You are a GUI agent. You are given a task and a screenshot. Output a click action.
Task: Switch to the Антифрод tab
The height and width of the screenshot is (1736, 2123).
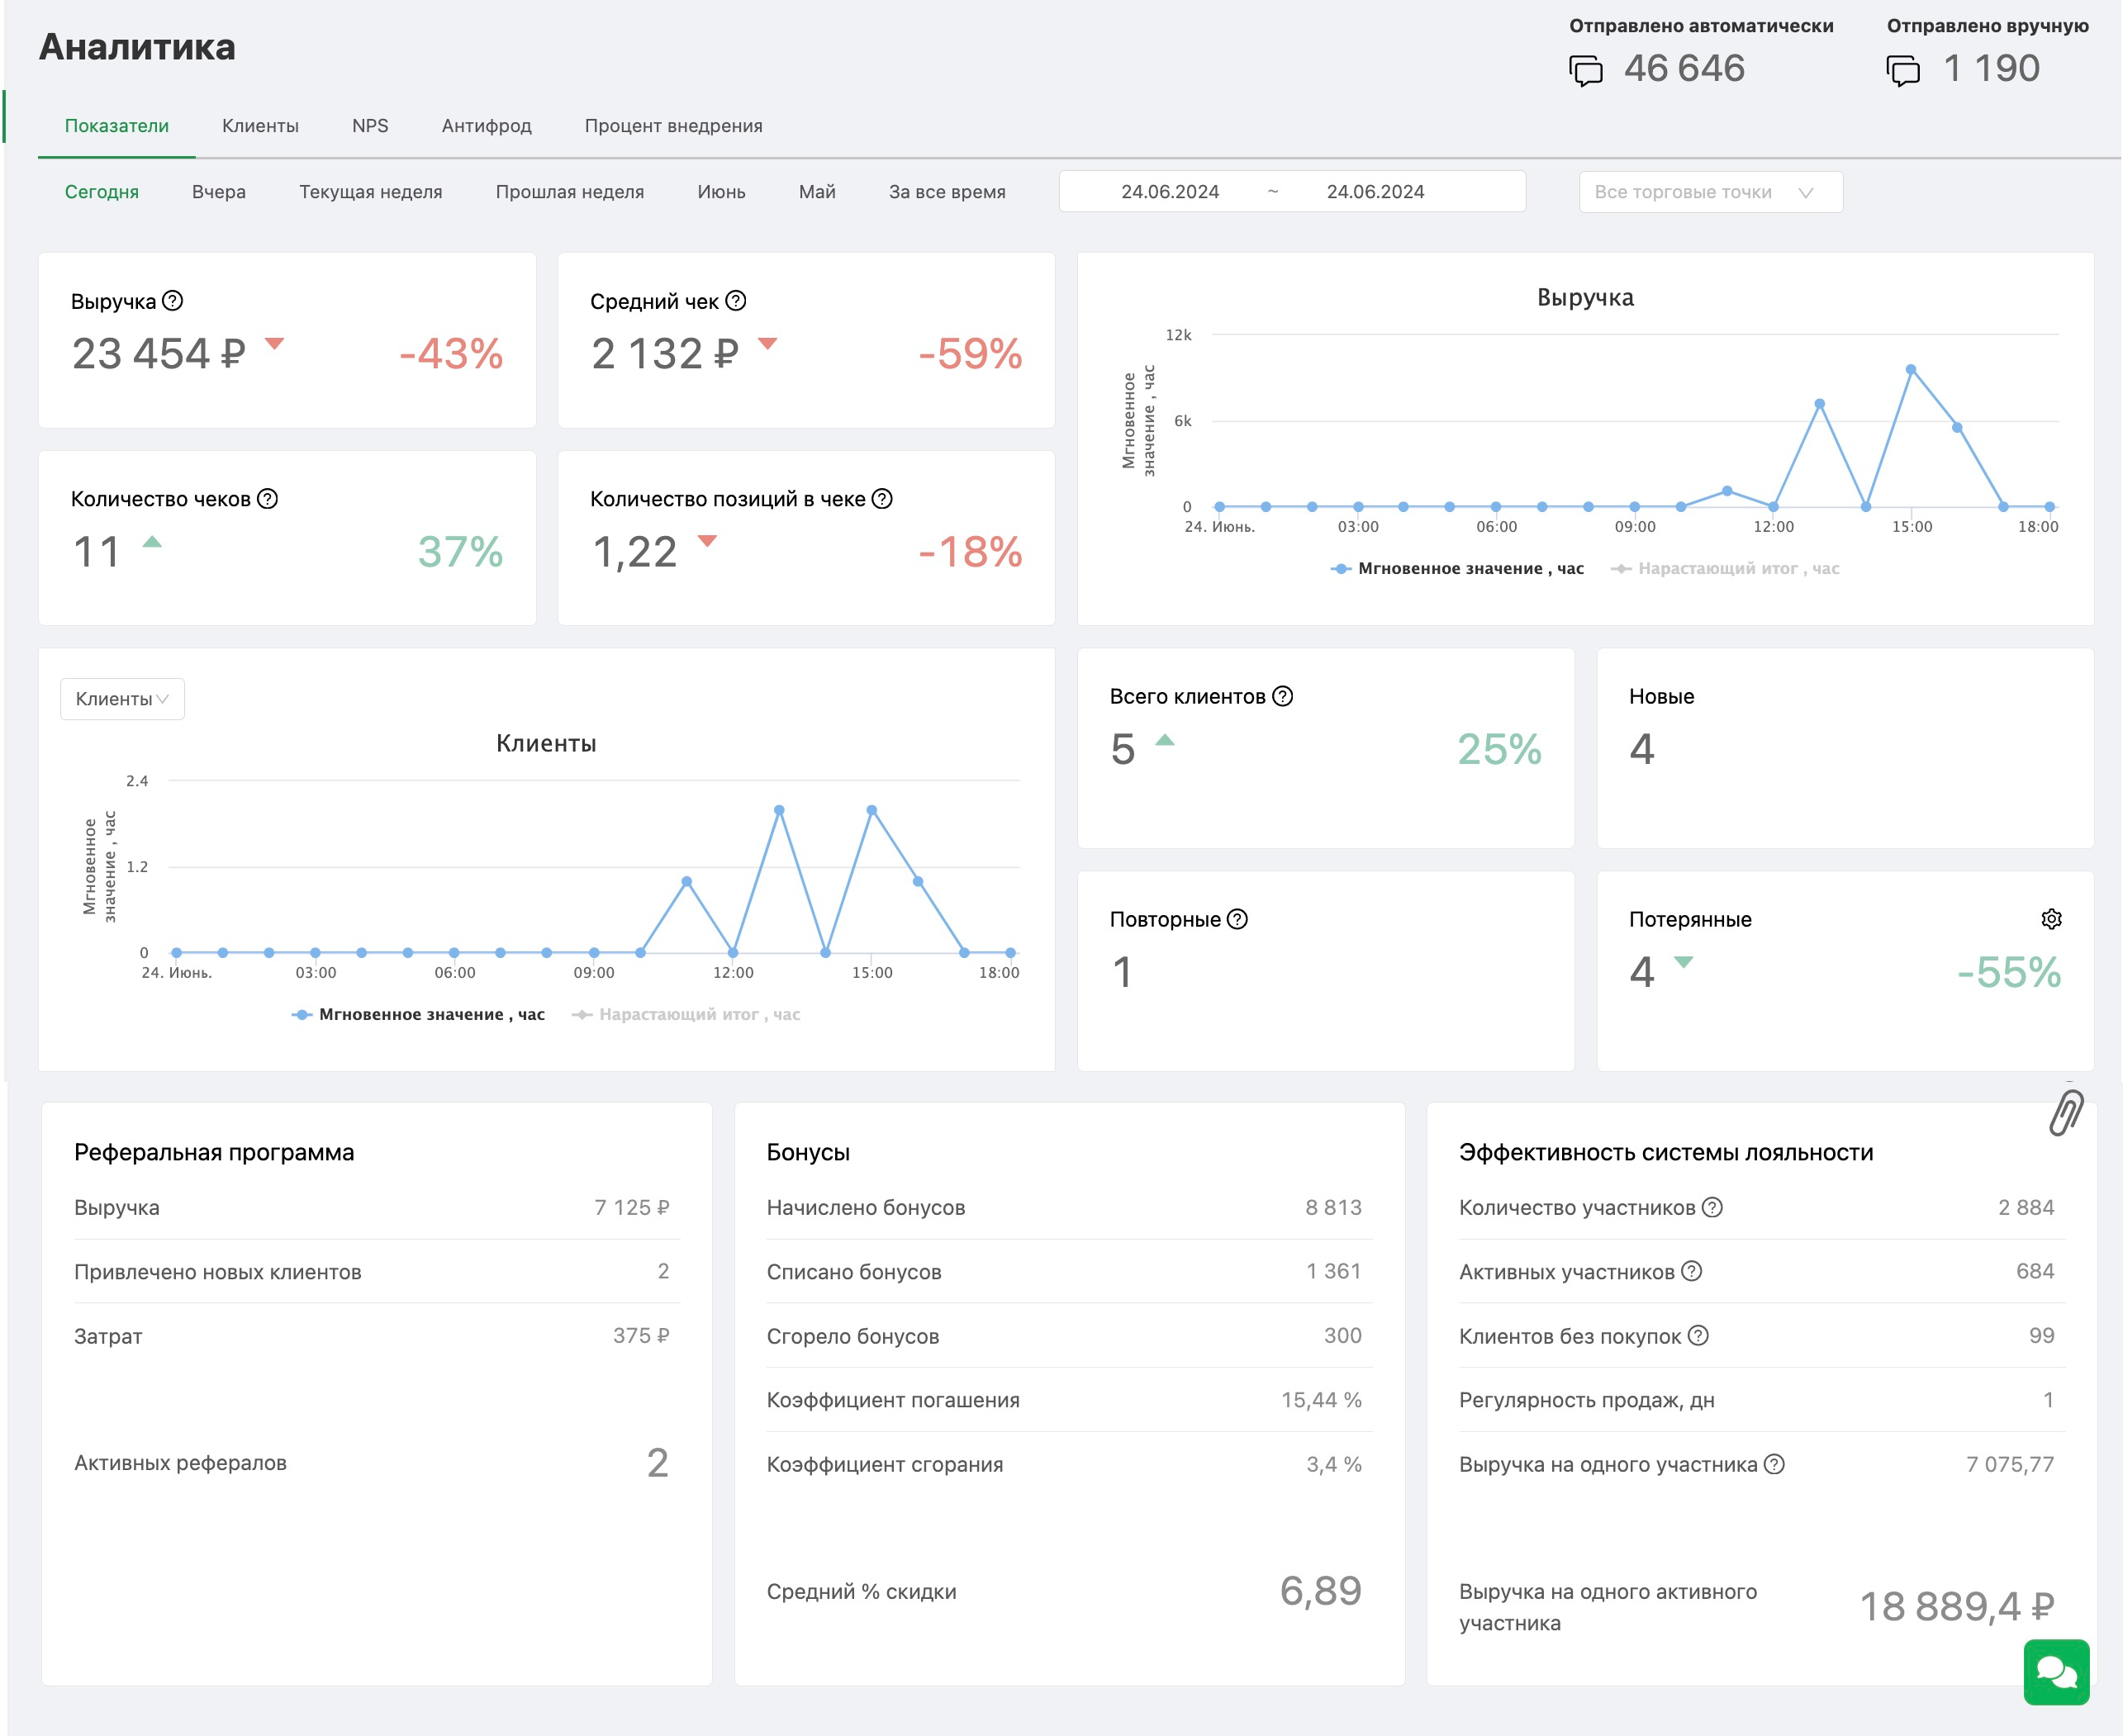[x=487, y=126]
